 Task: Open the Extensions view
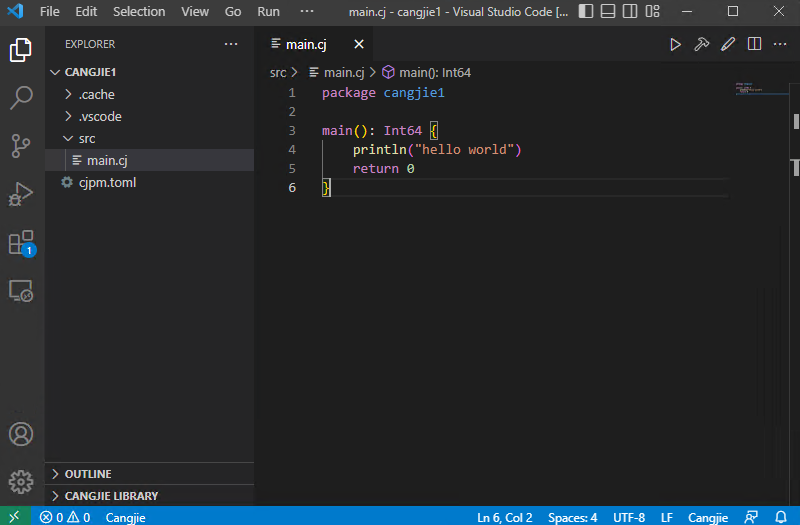[x=21, y=242]
